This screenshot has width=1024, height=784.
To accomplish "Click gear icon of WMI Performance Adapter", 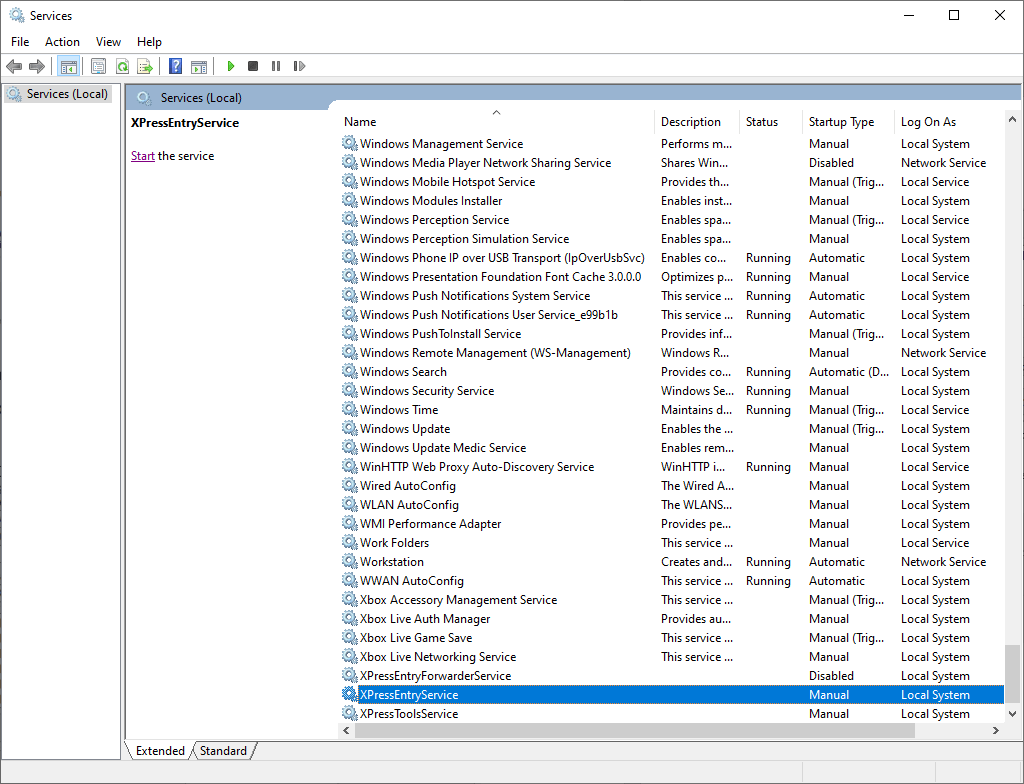I will [350, 523].
